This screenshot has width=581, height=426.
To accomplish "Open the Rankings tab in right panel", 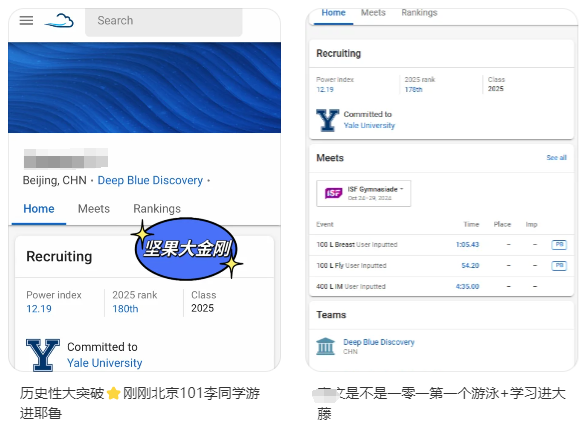I will [x=419, y=13].
